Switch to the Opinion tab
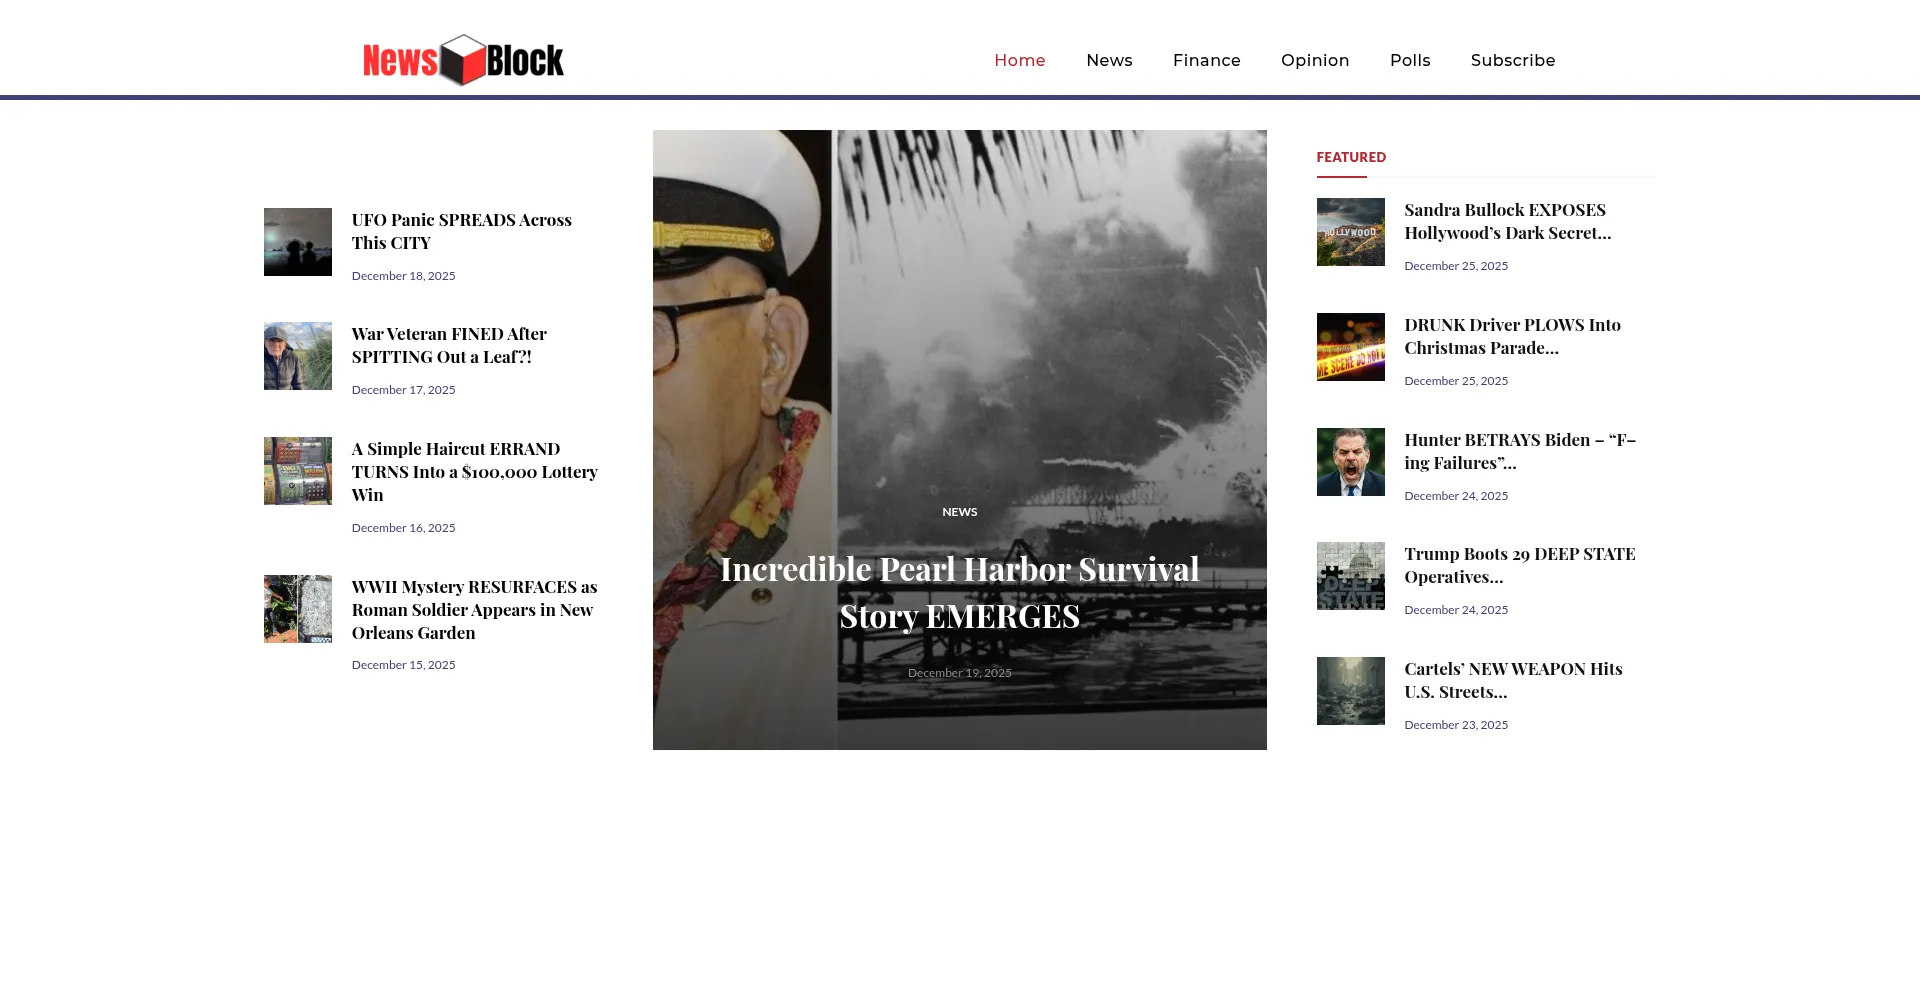Screen dimensions: 1920x993 coord(1314,60)
